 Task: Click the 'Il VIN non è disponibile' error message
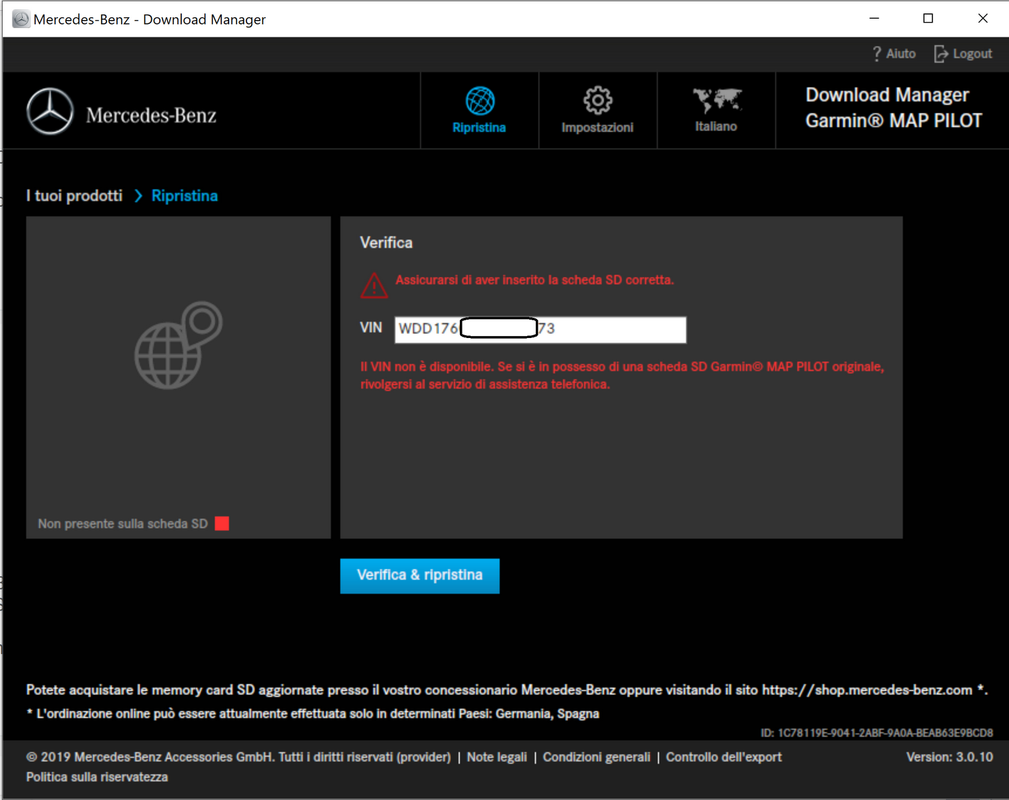[622, 375]
